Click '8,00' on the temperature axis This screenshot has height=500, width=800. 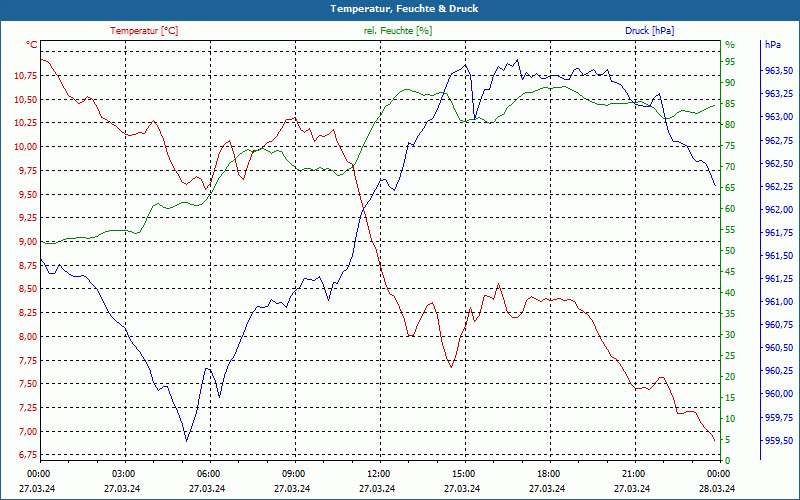[28, 337]
